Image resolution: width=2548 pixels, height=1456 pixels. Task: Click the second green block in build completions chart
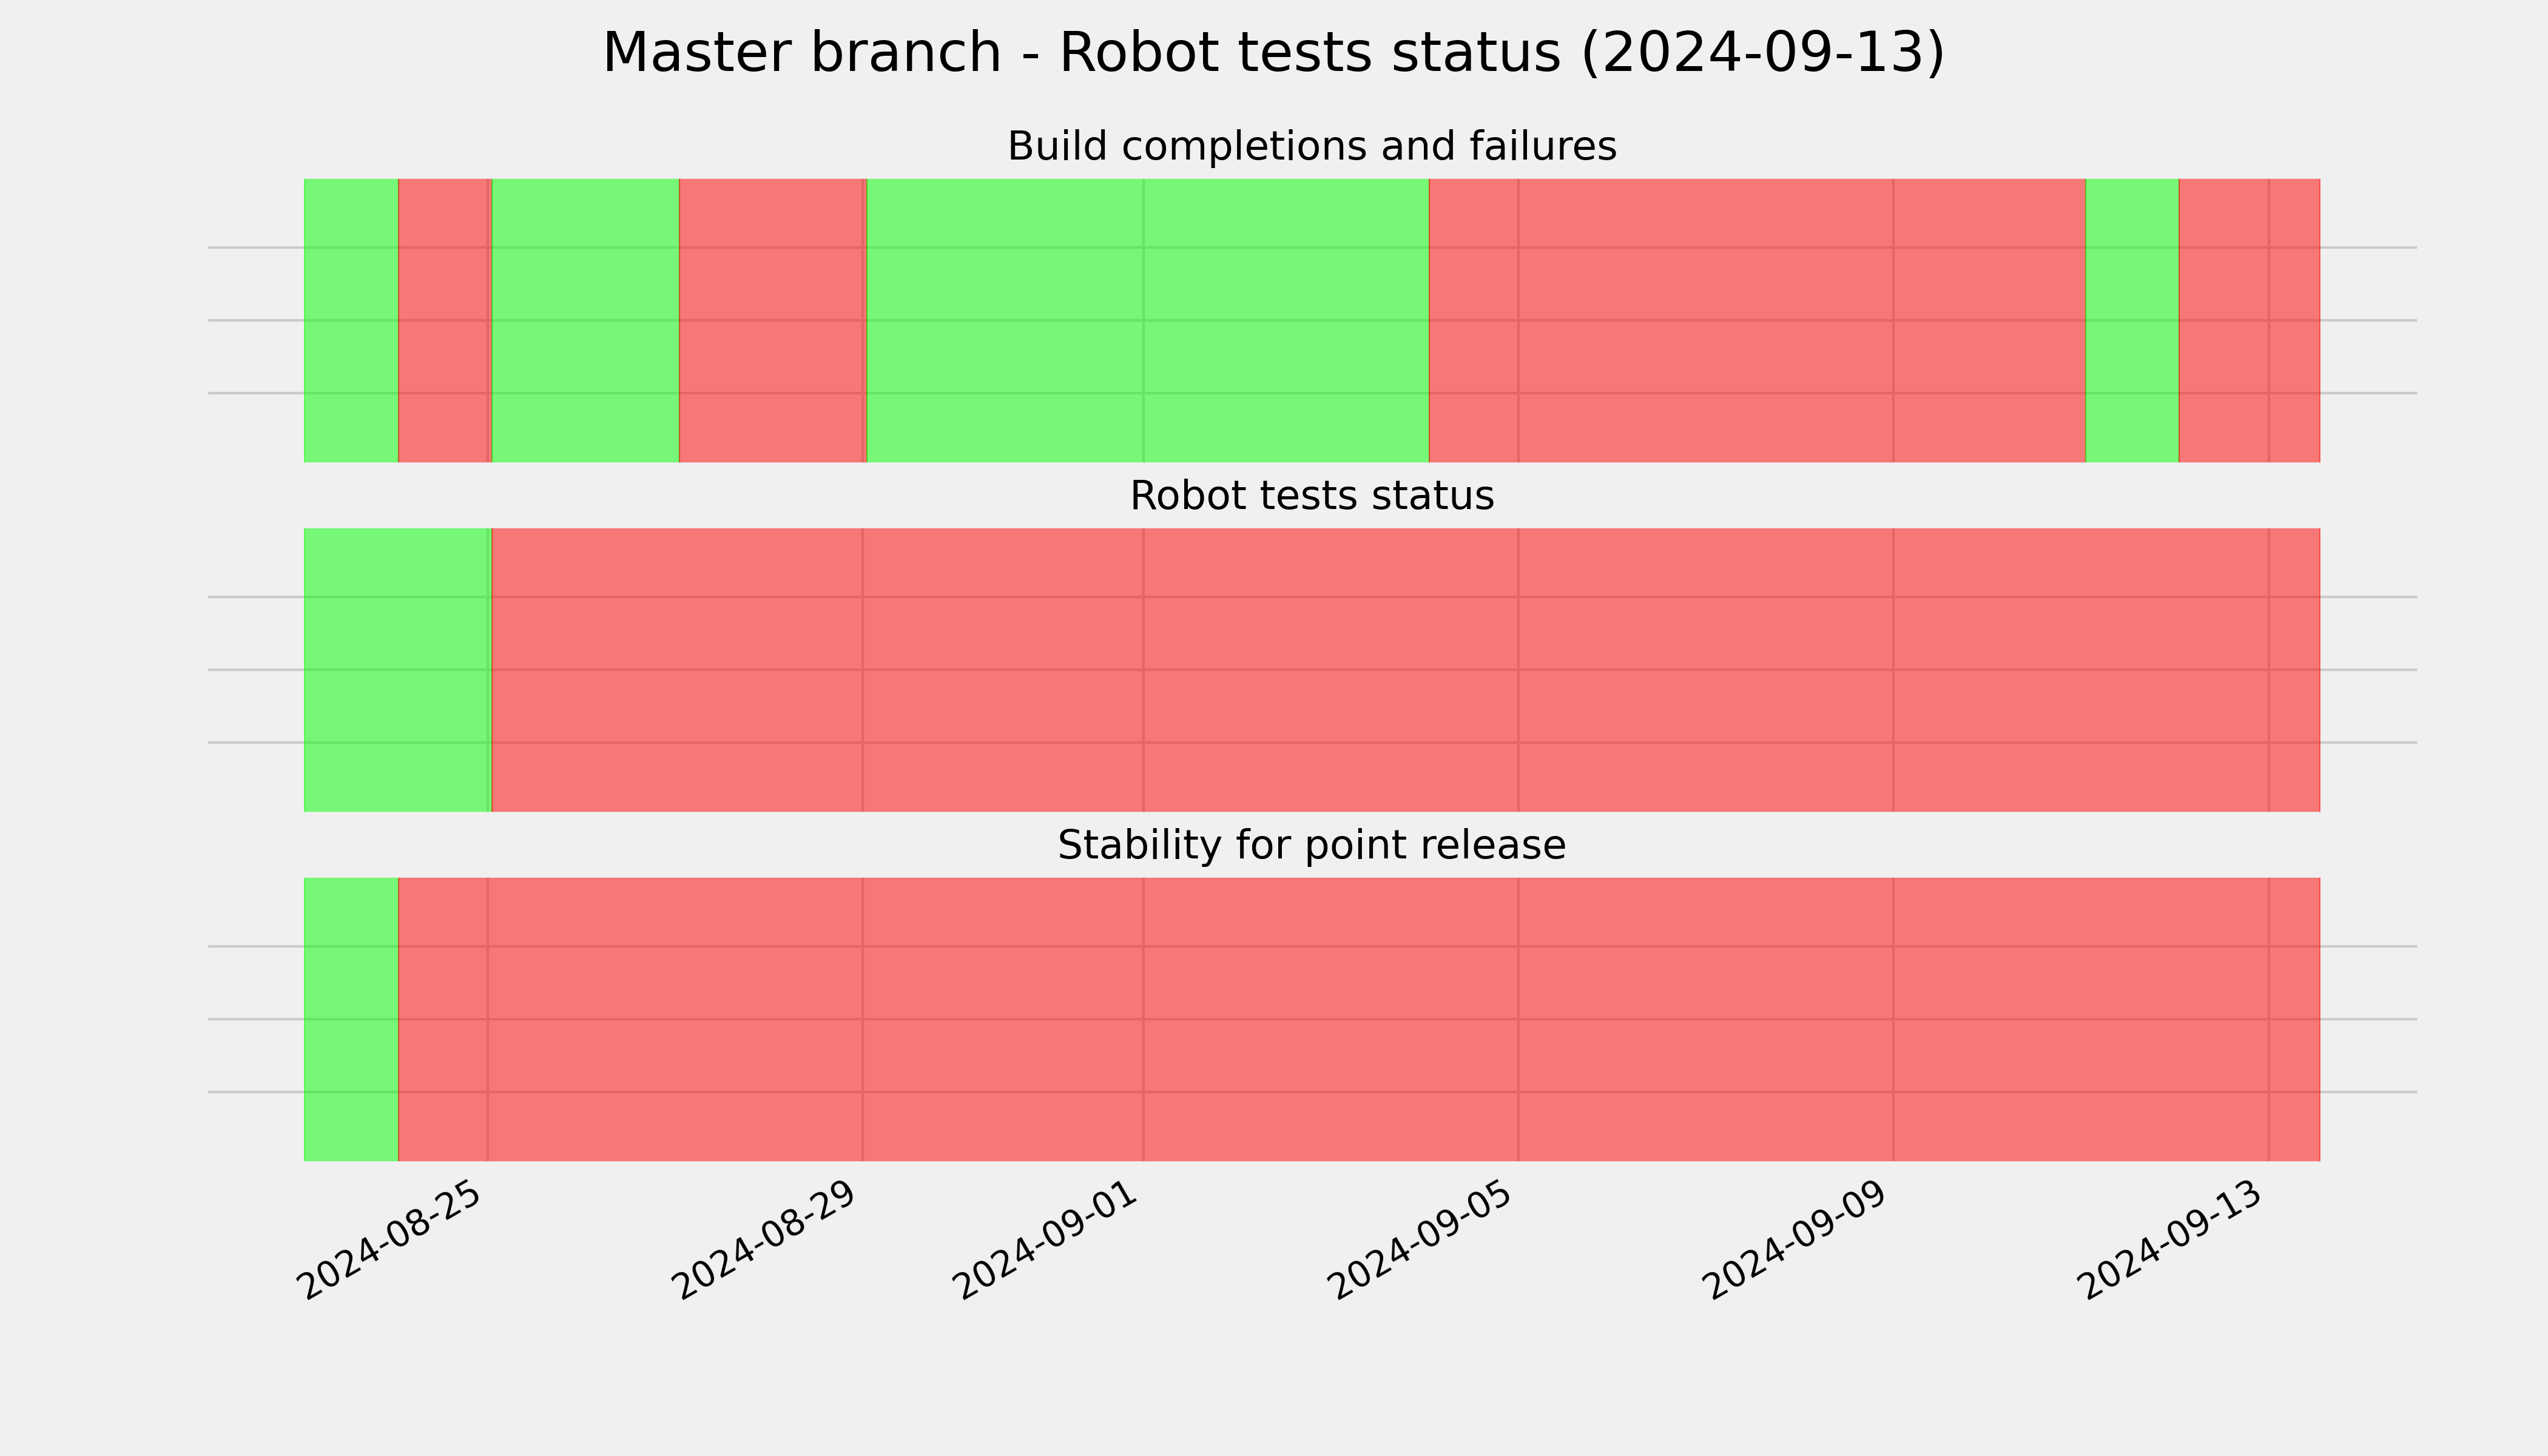[585, 320]
